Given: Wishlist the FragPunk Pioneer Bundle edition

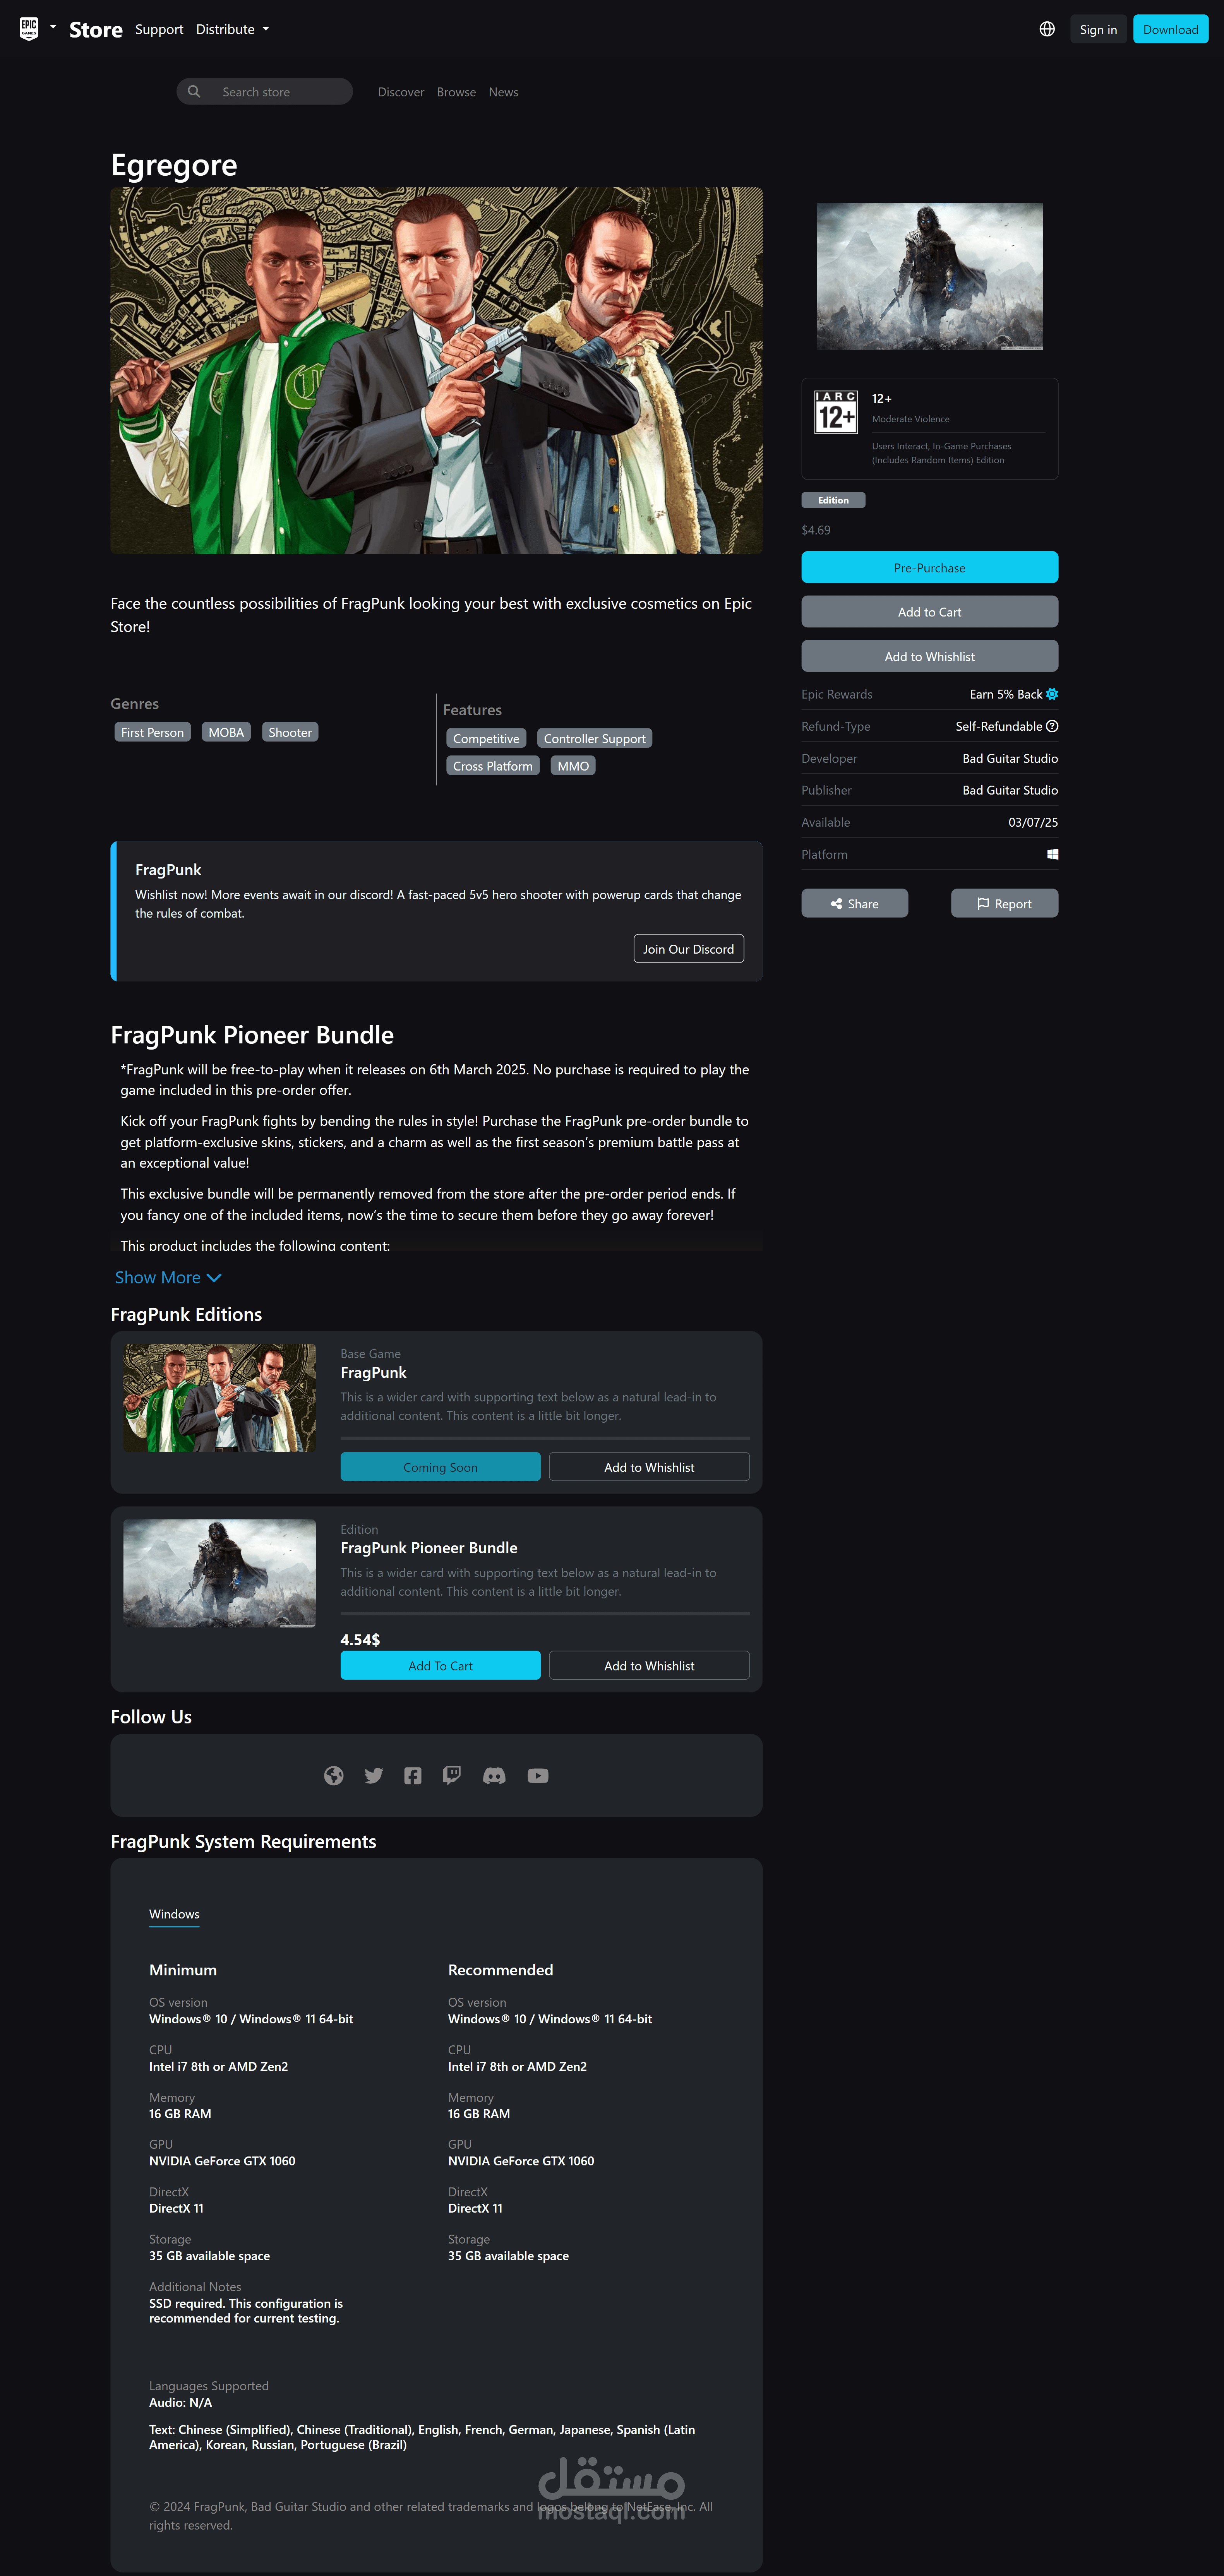Looking at the screenshot, I should point(649,1665).
